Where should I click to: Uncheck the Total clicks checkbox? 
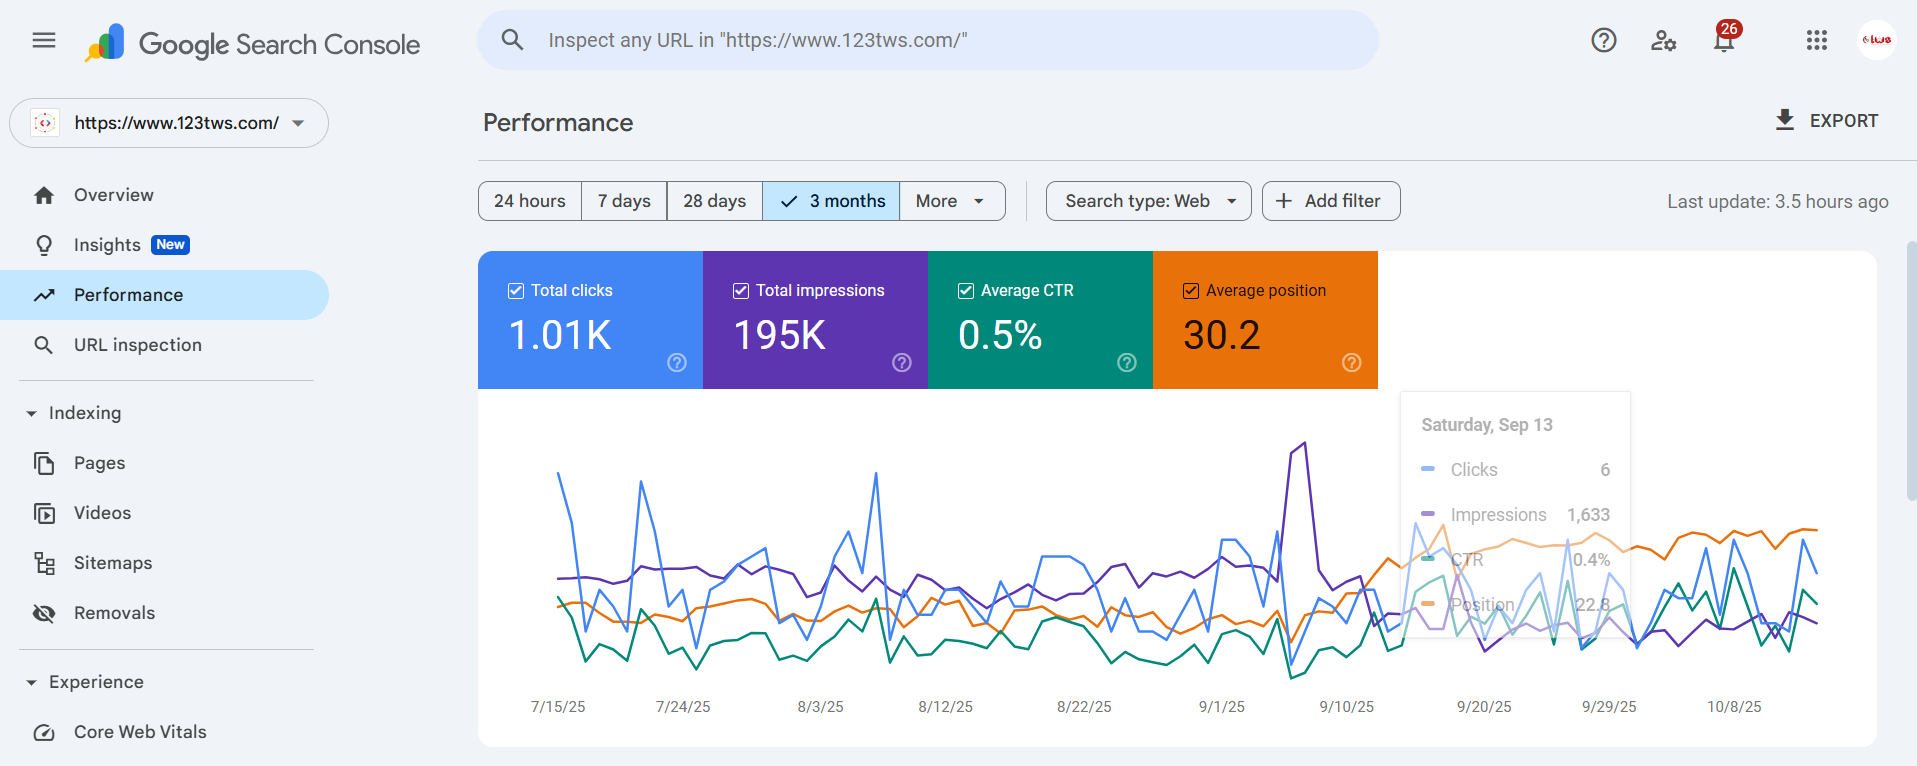point(516,291)
